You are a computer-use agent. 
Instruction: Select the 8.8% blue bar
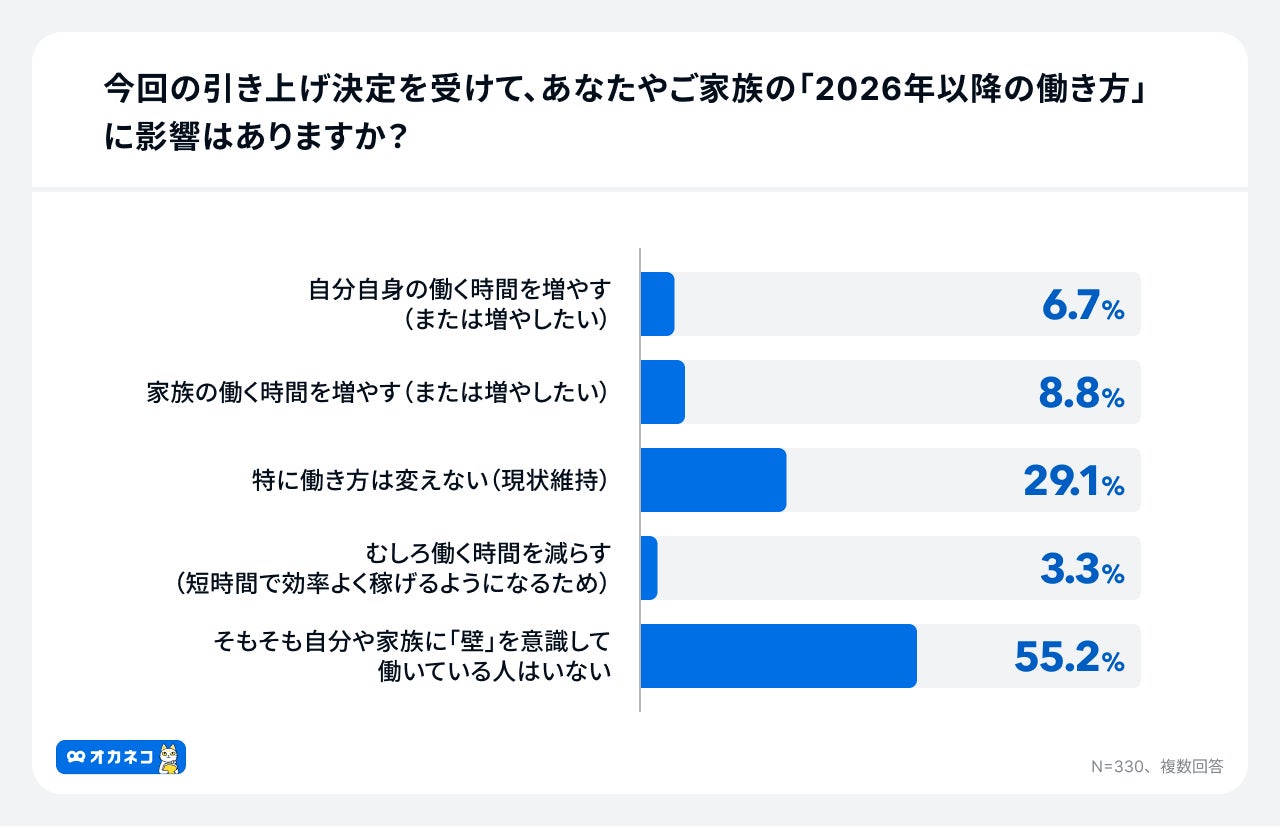[662, 392]
